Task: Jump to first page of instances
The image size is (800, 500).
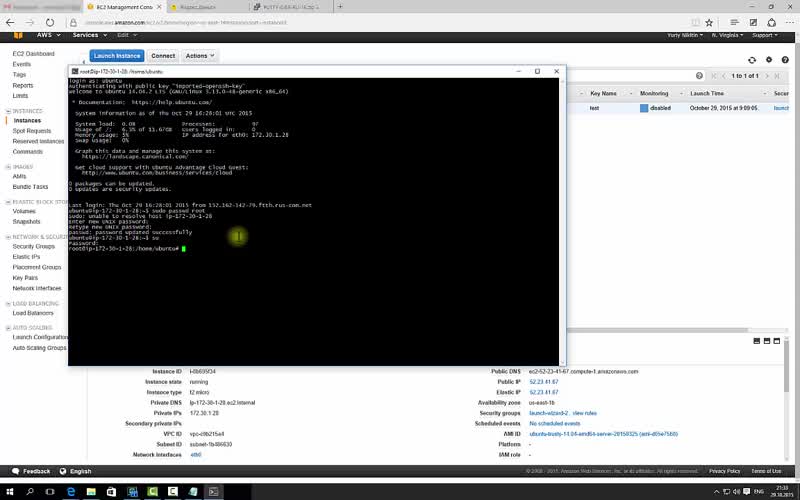Action: pos(714,76)
